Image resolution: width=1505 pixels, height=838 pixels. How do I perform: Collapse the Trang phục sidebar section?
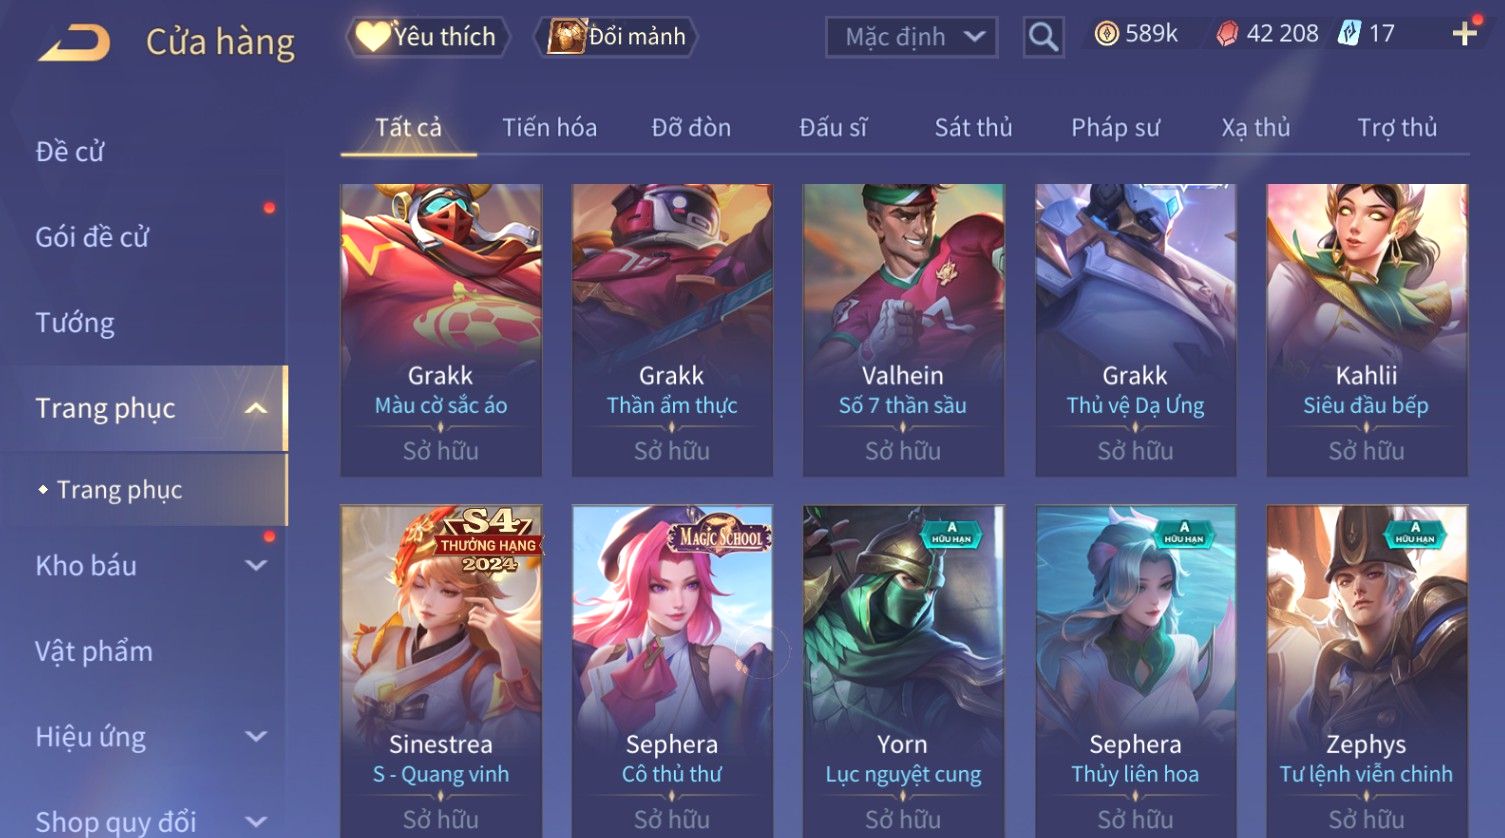point(256,408)
